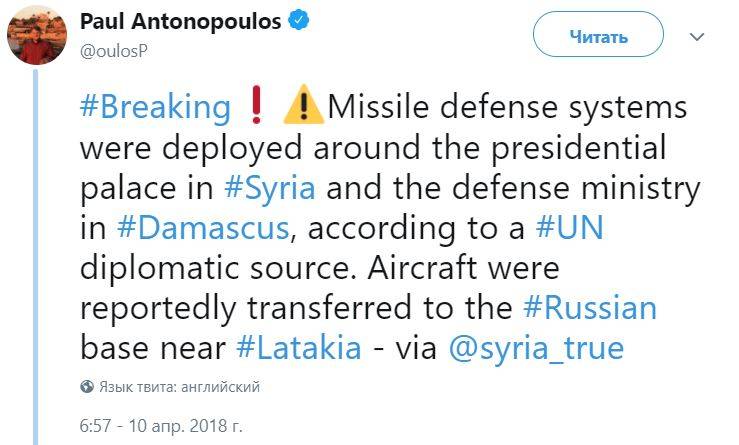Viewport: 739px width, 445px height.
Task: Open the #Latakia hashtag
Action: (x=300, y=348)
